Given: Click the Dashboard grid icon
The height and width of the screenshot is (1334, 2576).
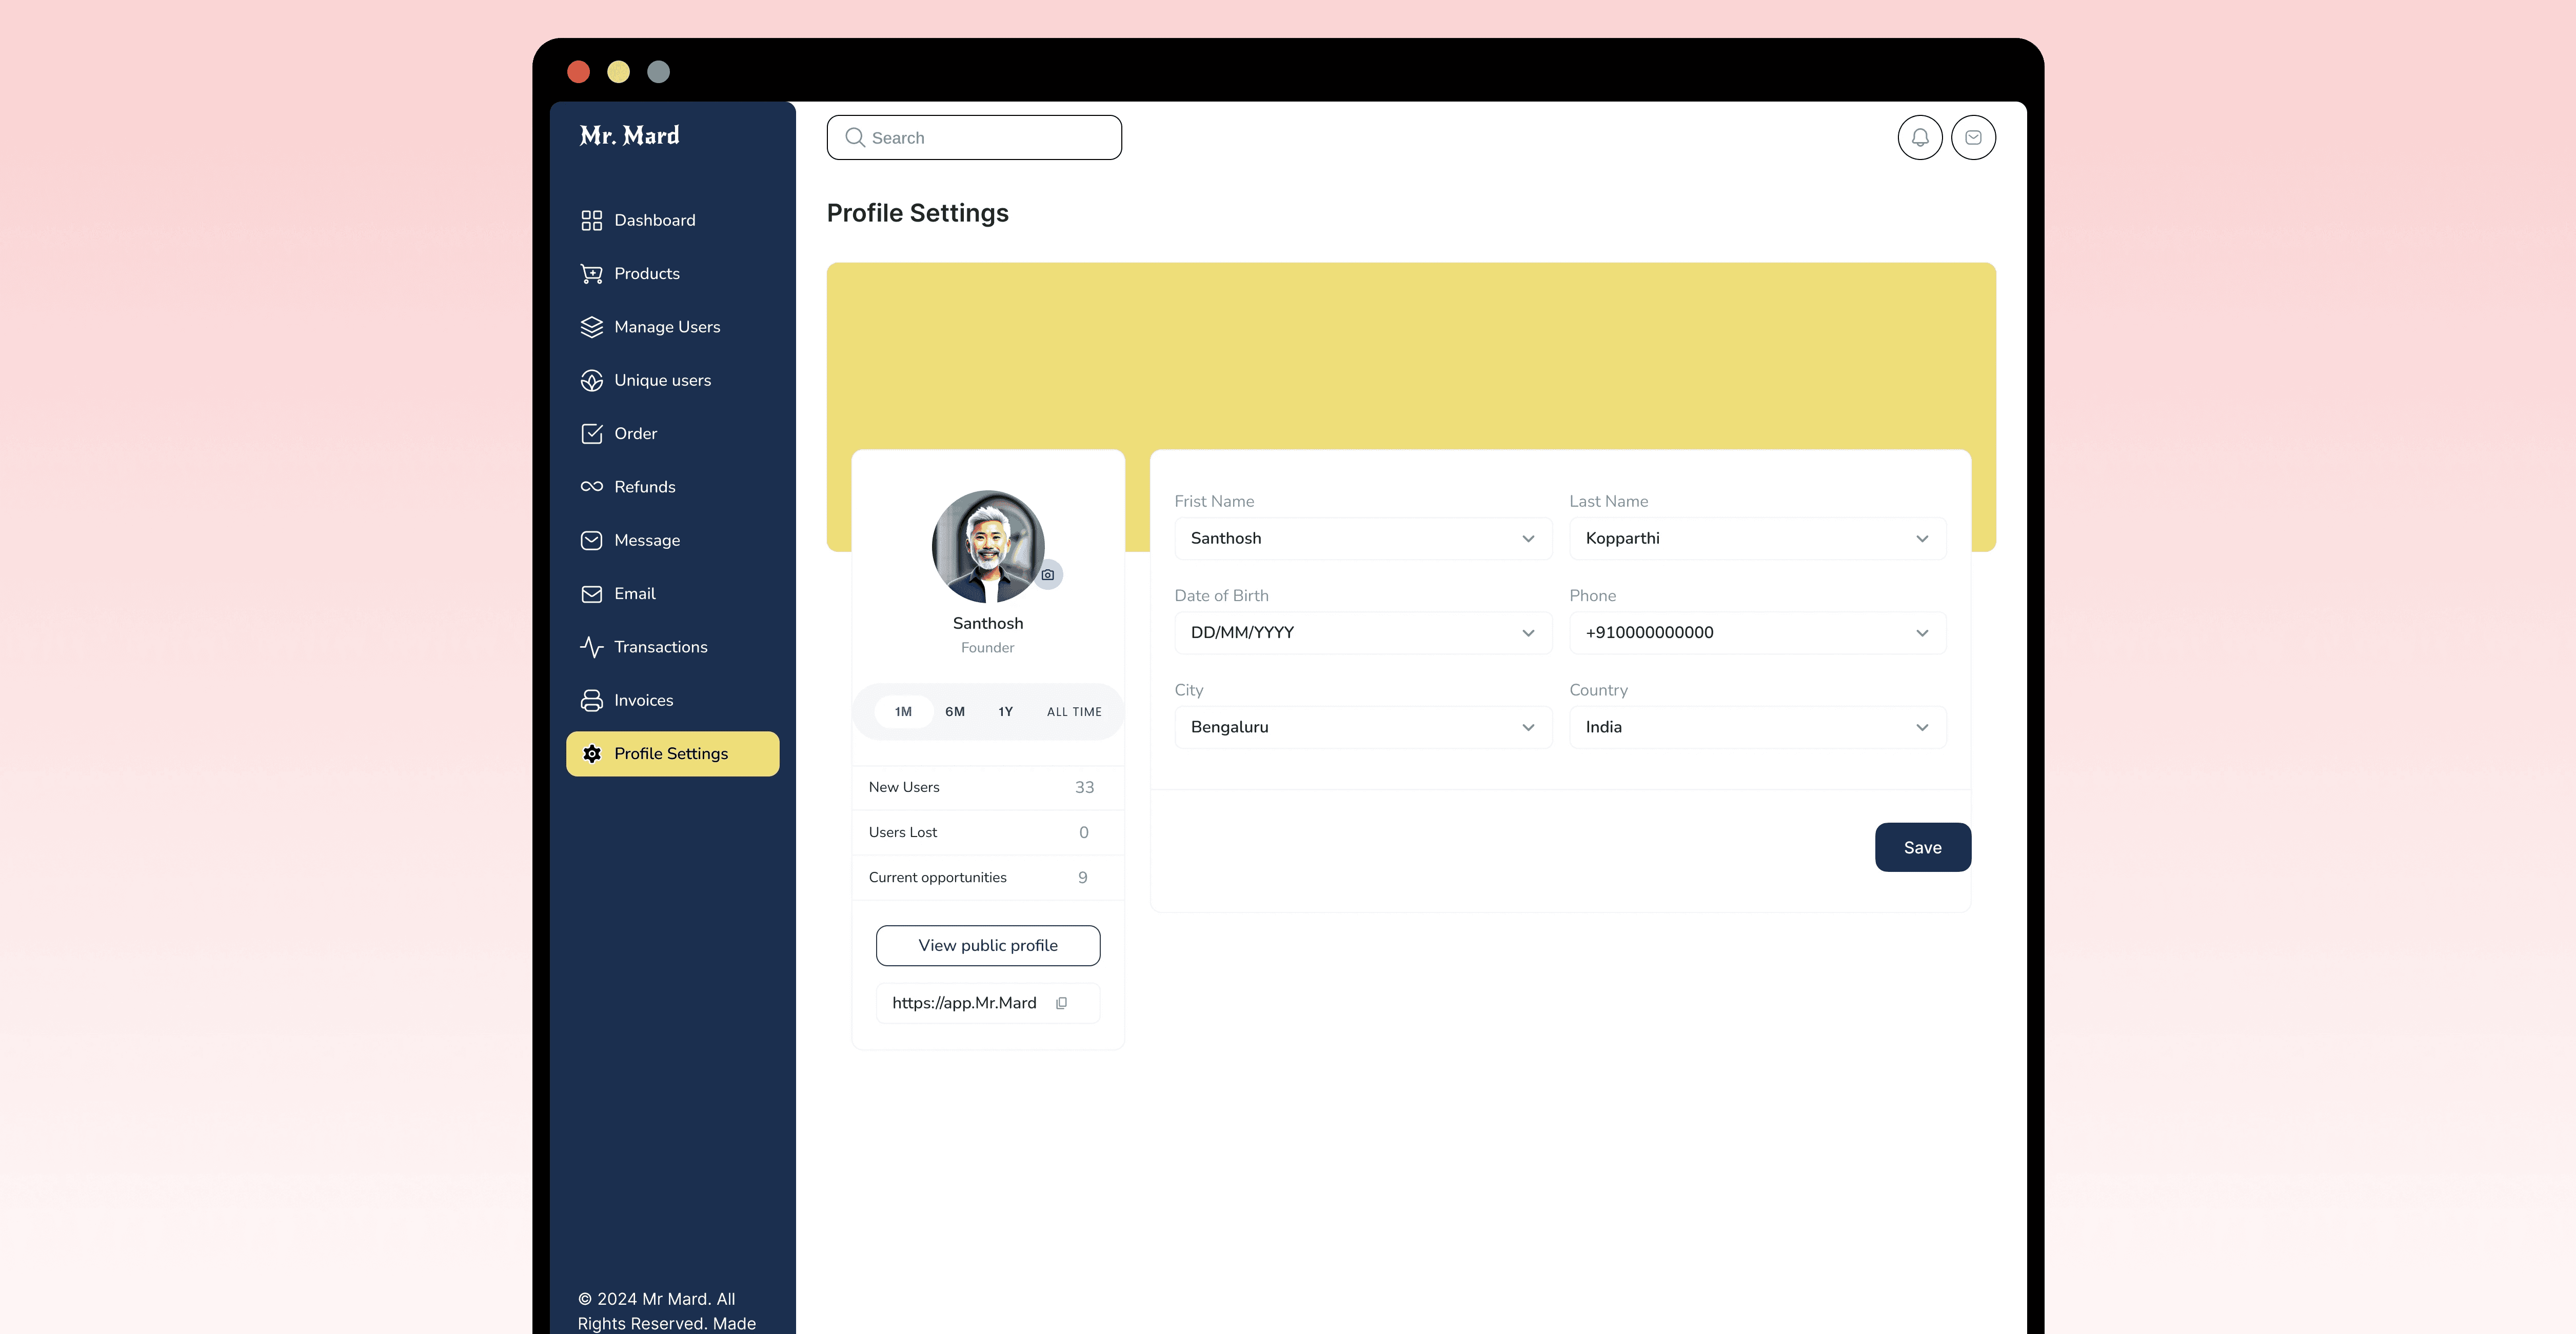Looking at the screenshot, I should coord(591,220).
